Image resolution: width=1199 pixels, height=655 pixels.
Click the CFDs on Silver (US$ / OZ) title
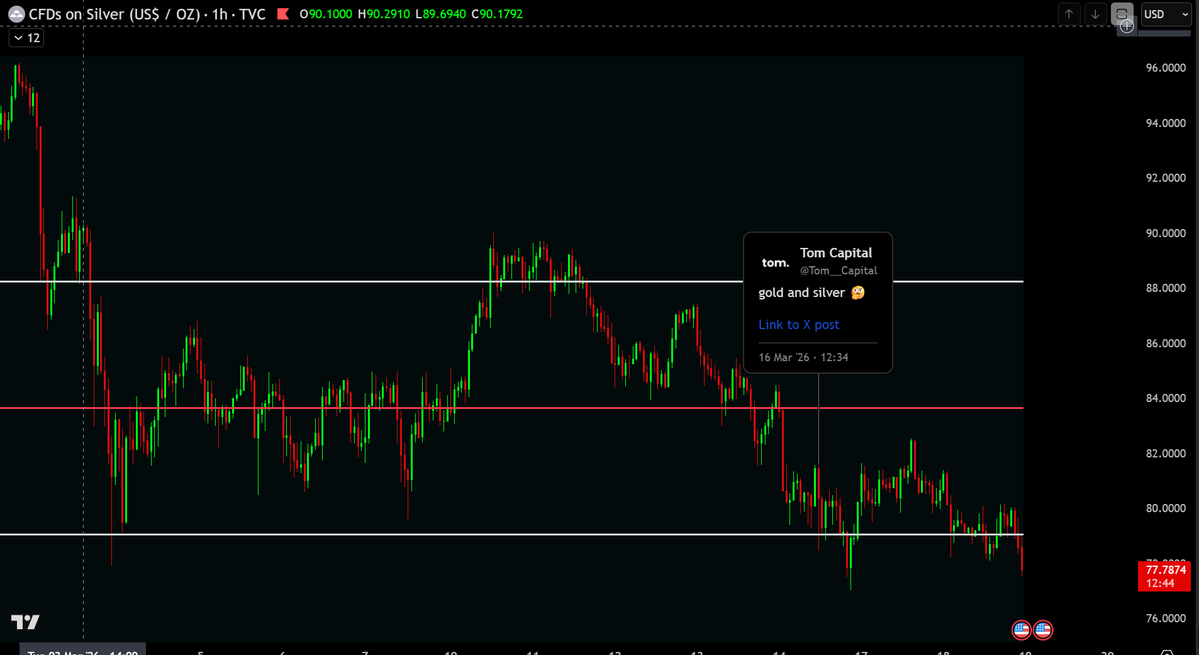pyautogui.click(x=113, y=14)
